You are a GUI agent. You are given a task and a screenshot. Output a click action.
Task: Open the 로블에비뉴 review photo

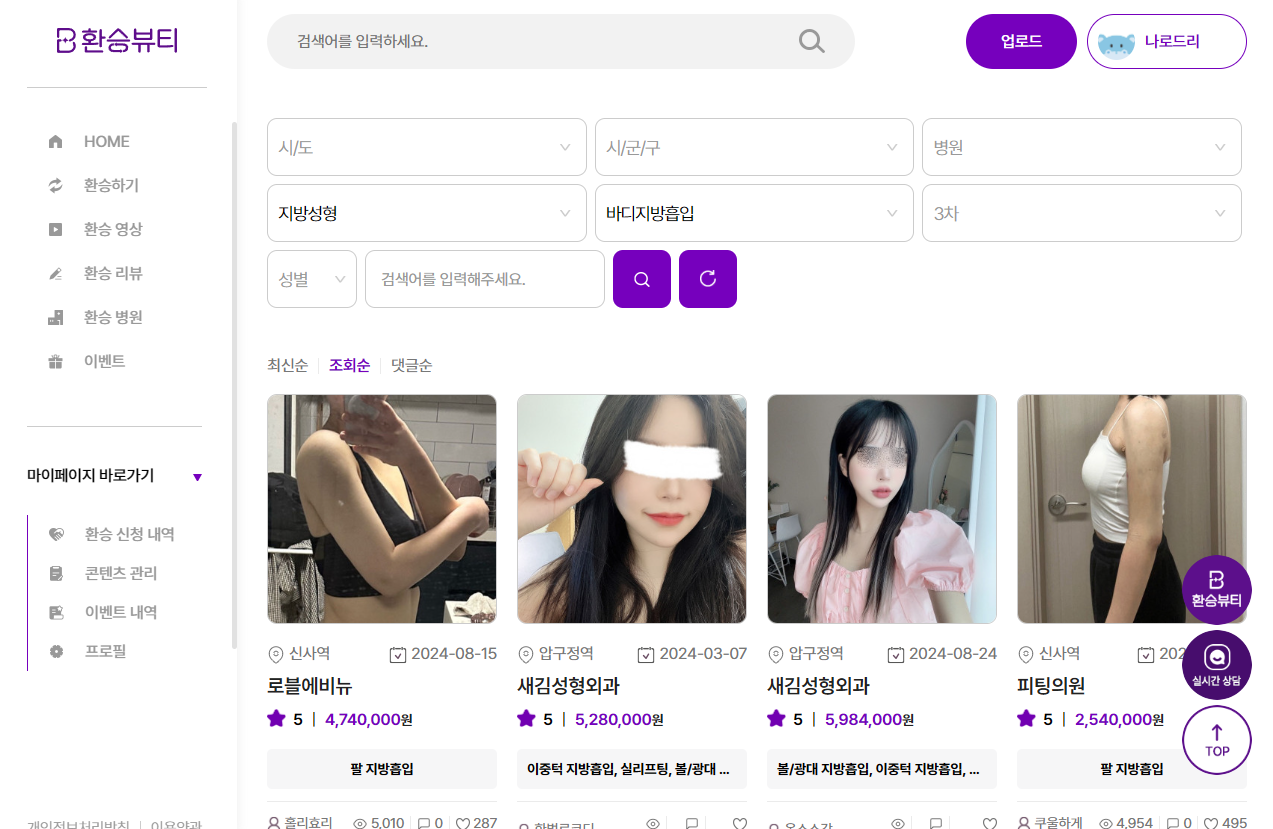click(382, 509)
